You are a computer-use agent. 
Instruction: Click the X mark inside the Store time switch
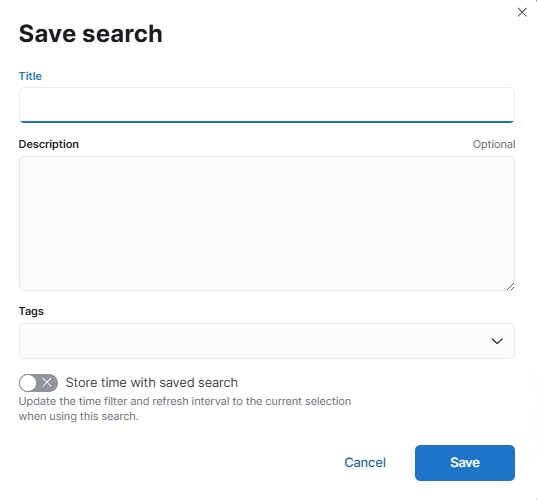(47, 383)
